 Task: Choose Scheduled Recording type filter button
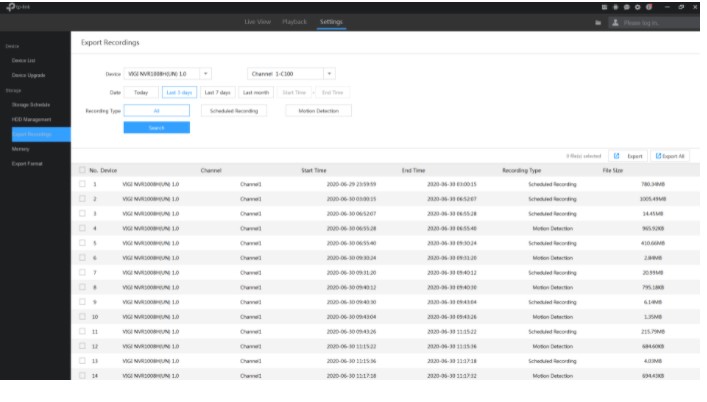[x=234, y=111]
